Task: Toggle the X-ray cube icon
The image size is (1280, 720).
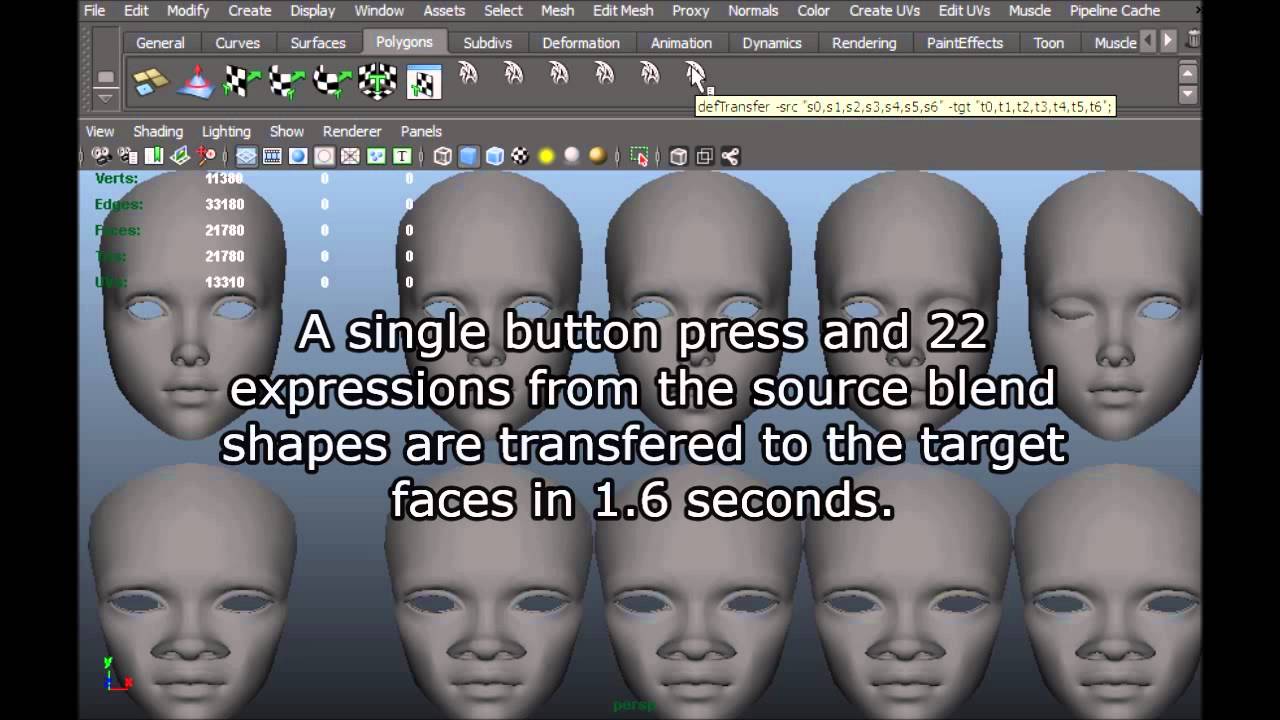Action: click(679, 156)
